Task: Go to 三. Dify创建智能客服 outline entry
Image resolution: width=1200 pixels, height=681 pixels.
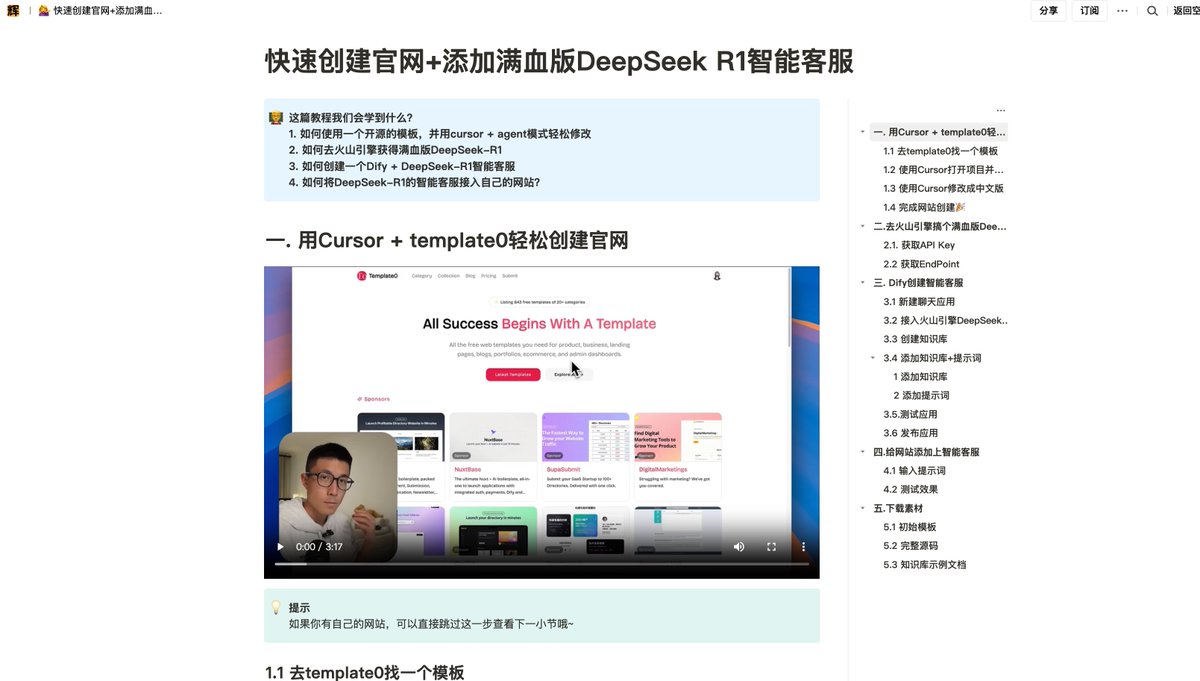Action: tap(918, 283)
